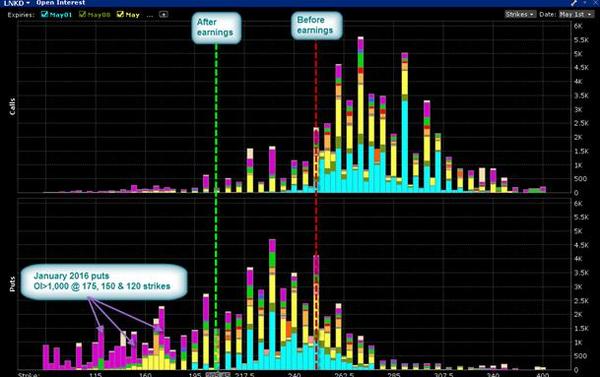Click the add expiry plus icon
Viewport: 600px width, 377px height.
click(163, 15)
